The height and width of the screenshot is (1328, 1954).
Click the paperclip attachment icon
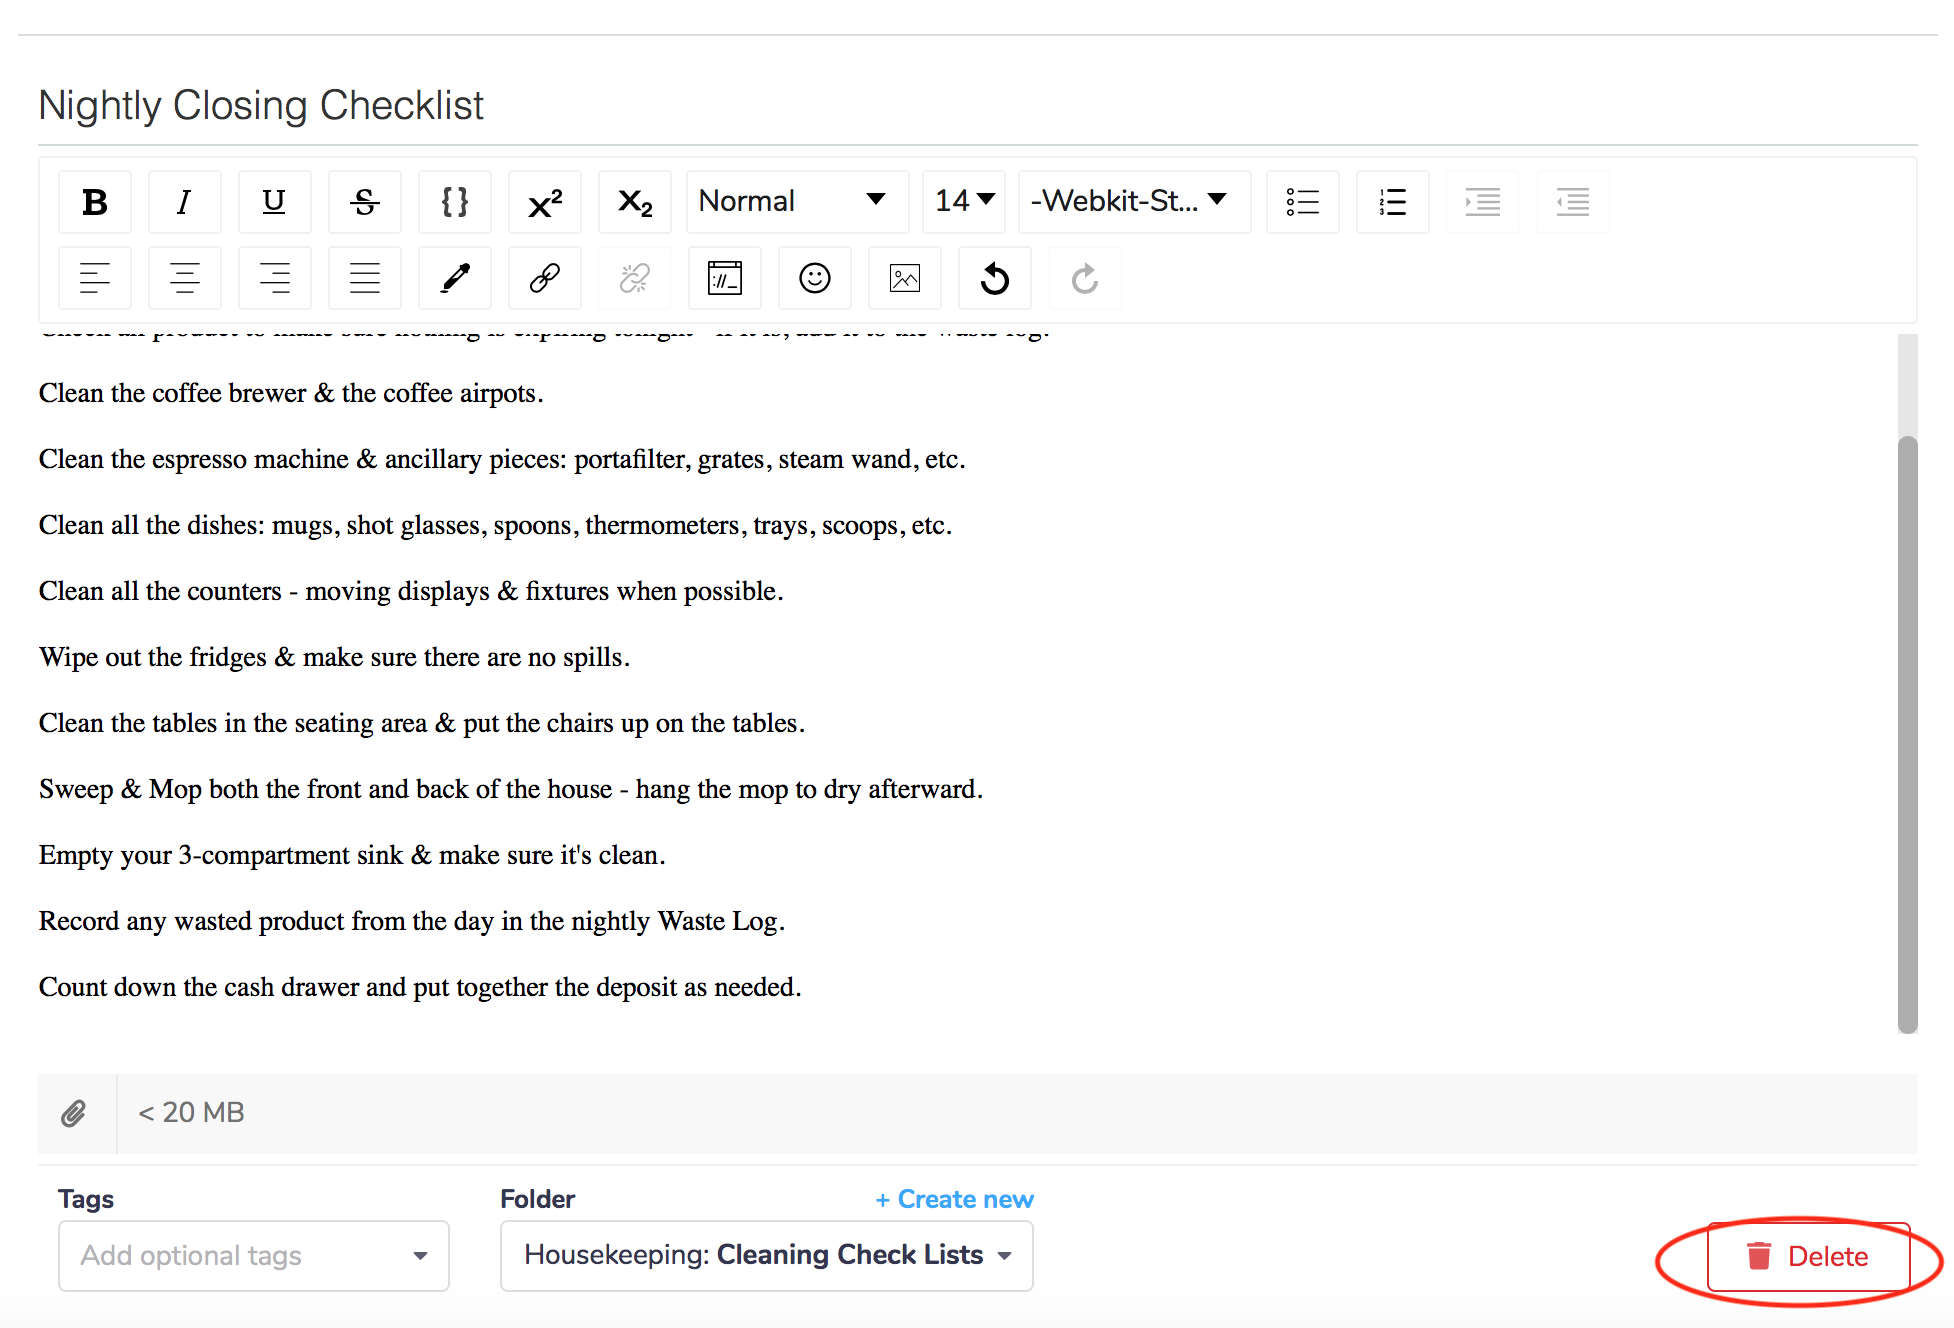[x=74, y=1113]
